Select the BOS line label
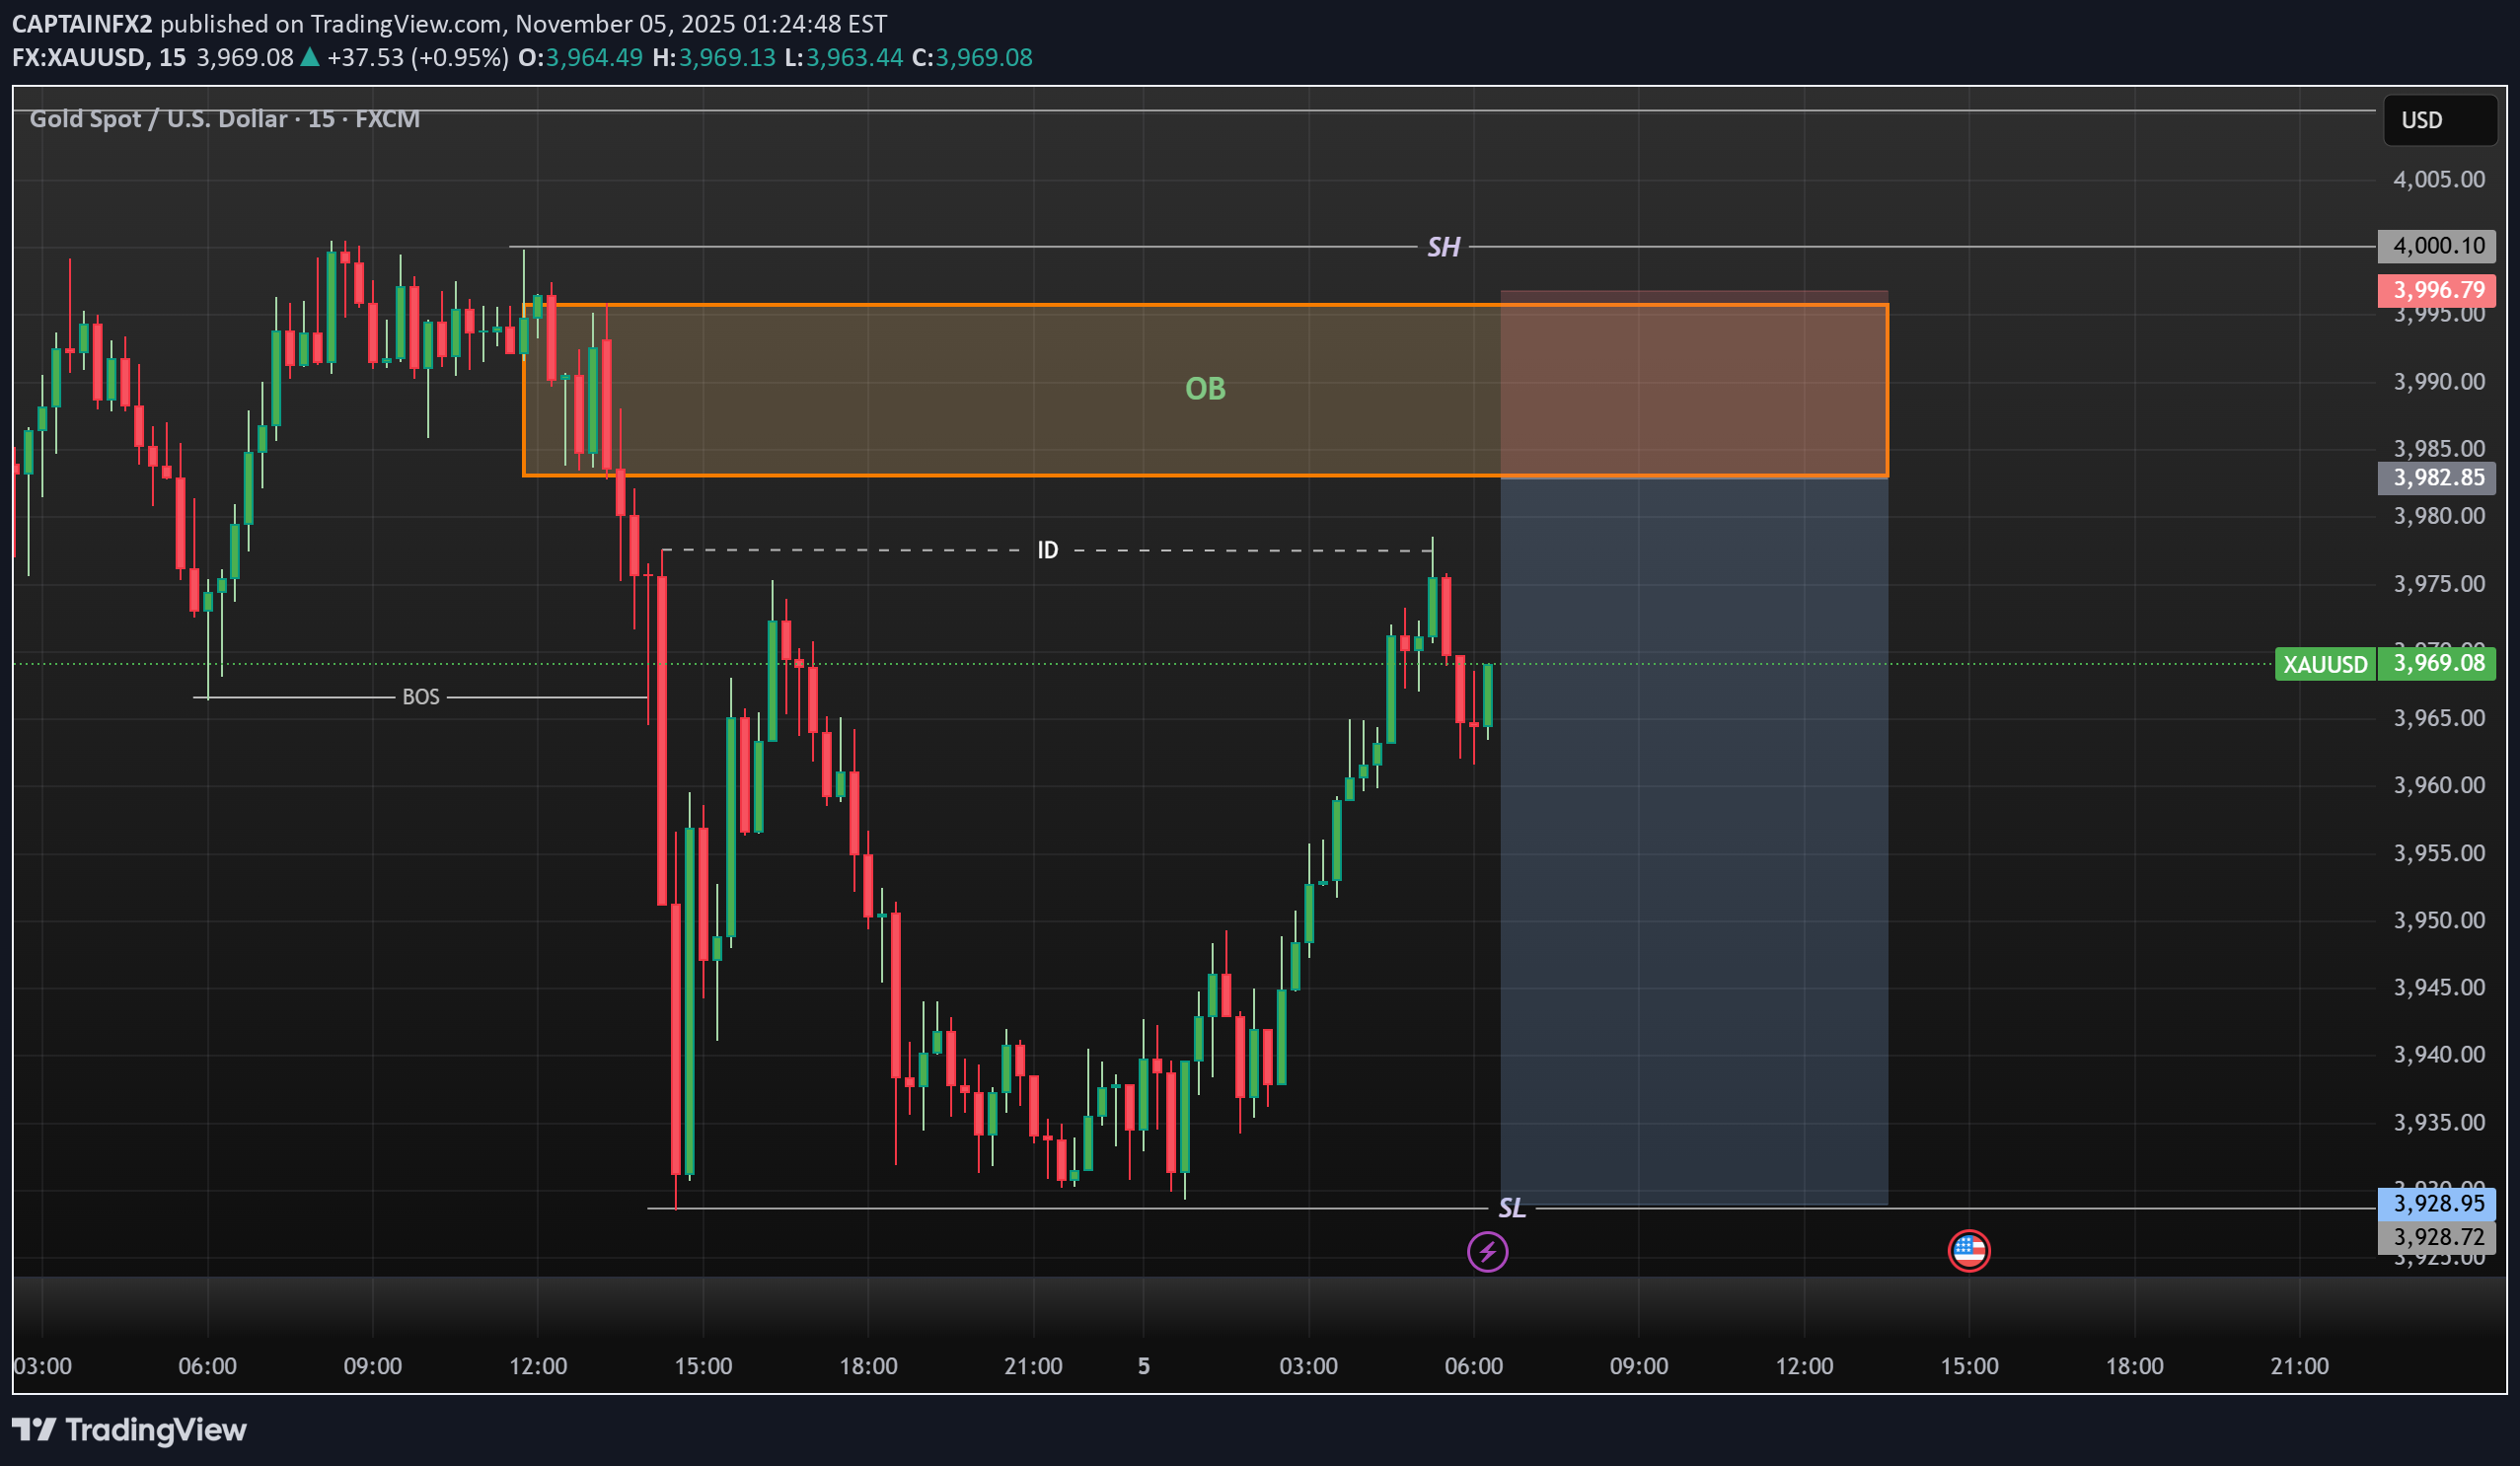This screenshot has width=2520, height=1466. pyautogui.click(x=420, y=697)
